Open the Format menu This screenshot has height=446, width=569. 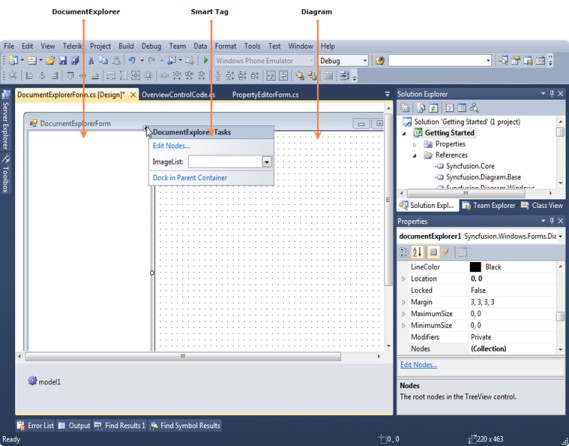click(225, 46)
